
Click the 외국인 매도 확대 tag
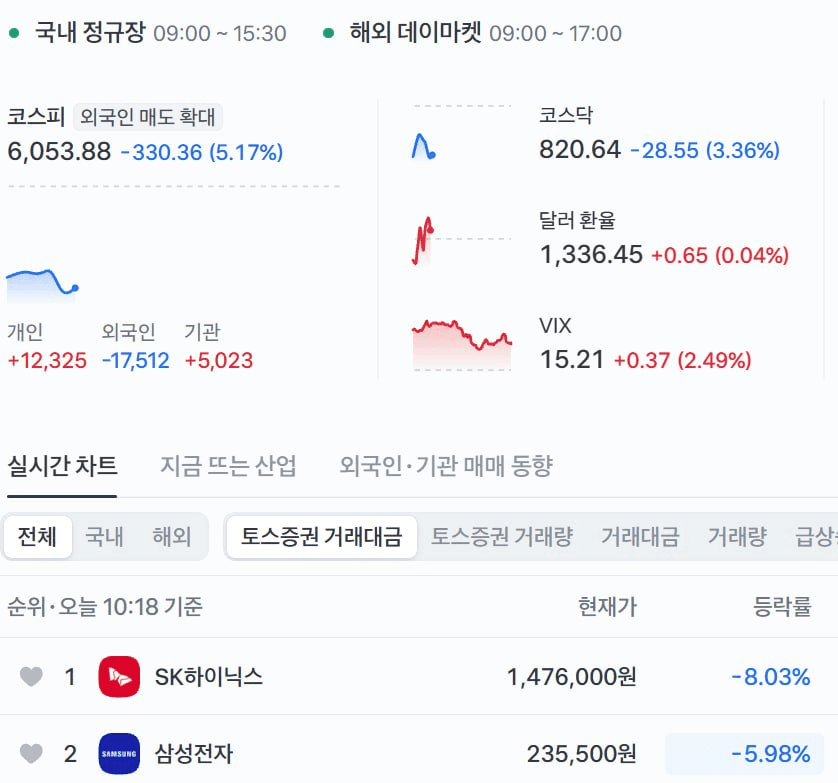point(148,117)
